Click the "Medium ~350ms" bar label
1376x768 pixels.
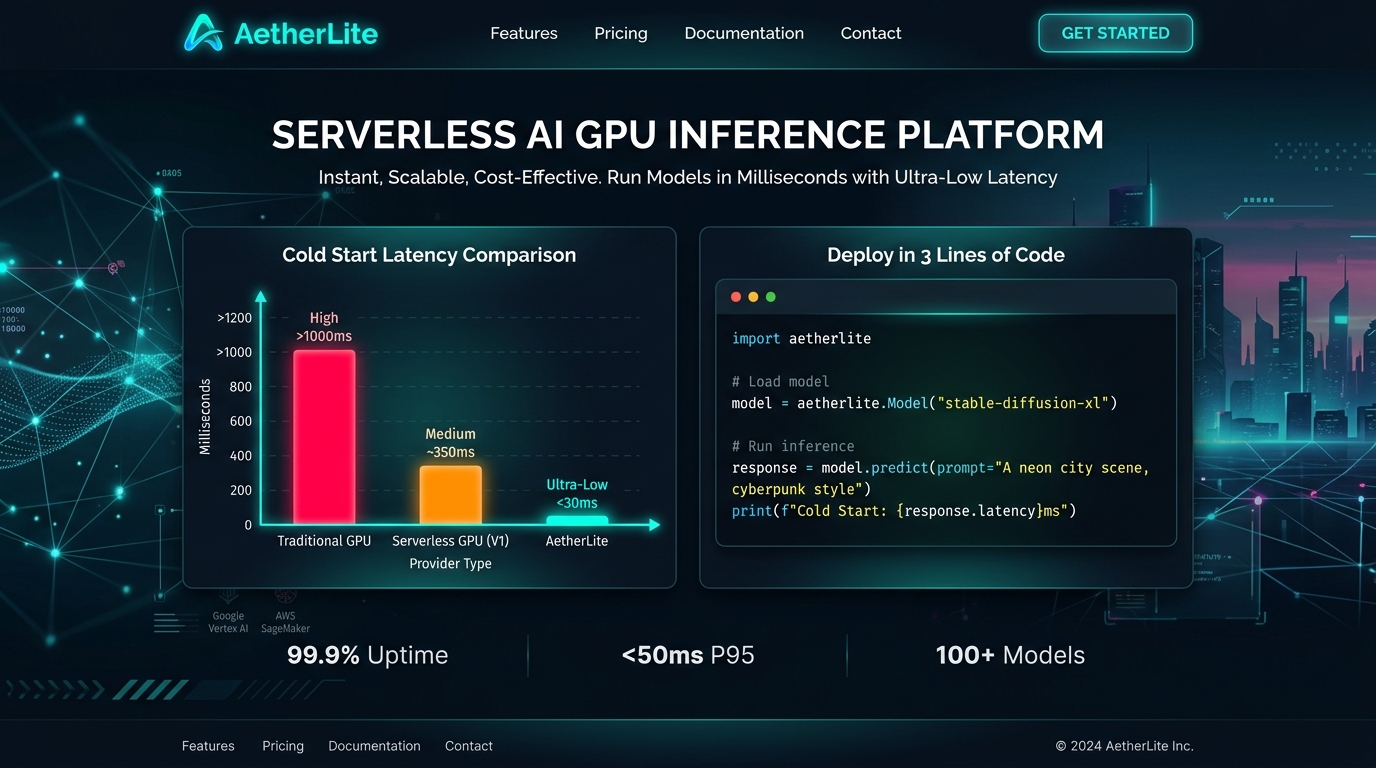450,443
